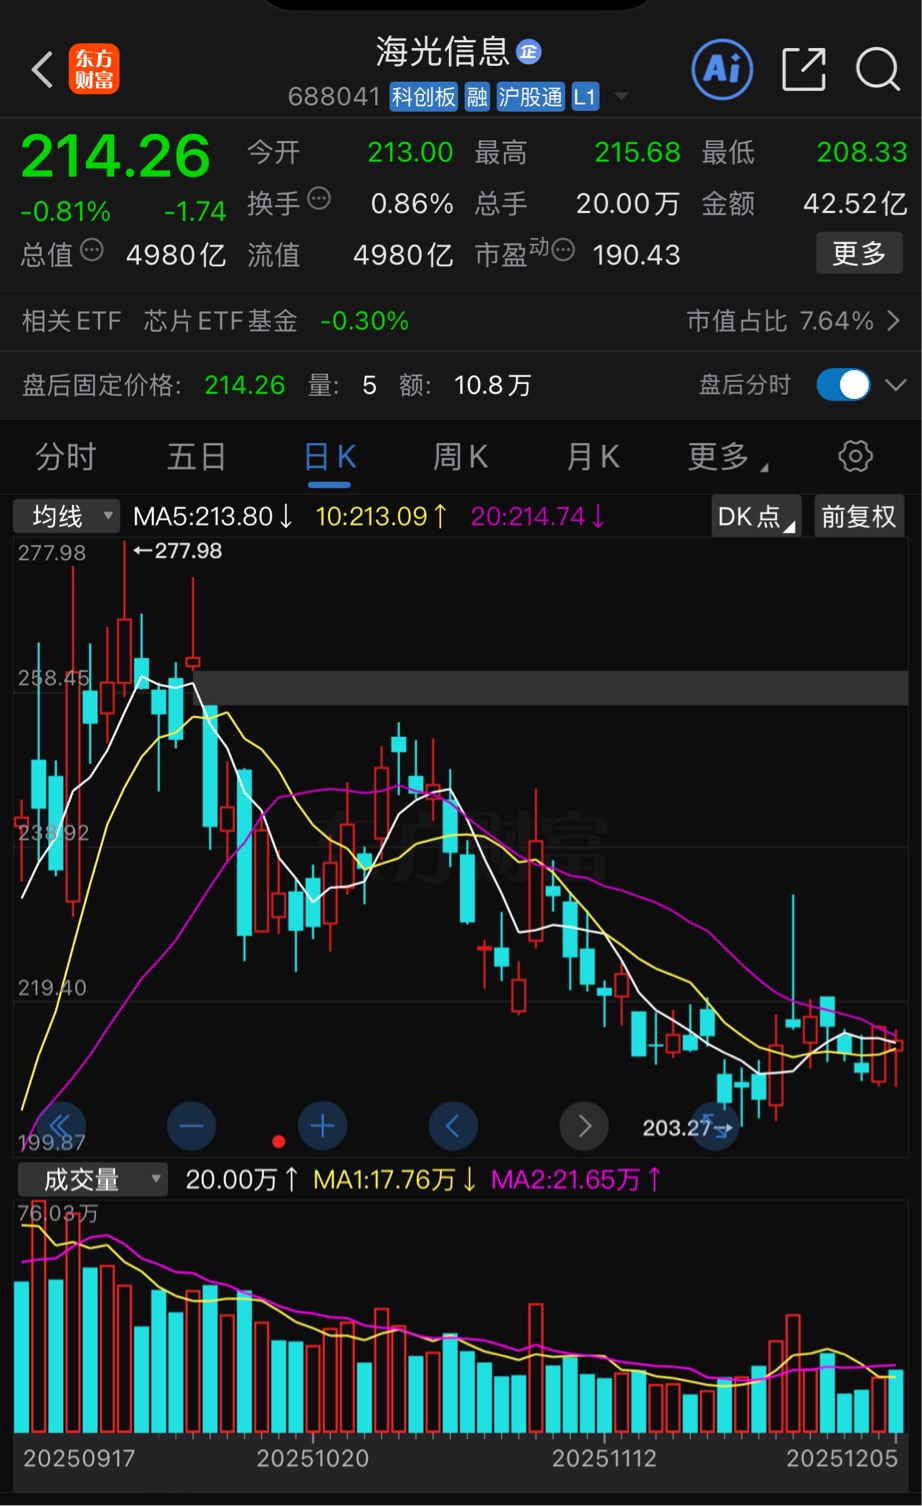Switch to the 周K tab
This screenshot has height=1506, width=922.
click(x=460, y=457)
